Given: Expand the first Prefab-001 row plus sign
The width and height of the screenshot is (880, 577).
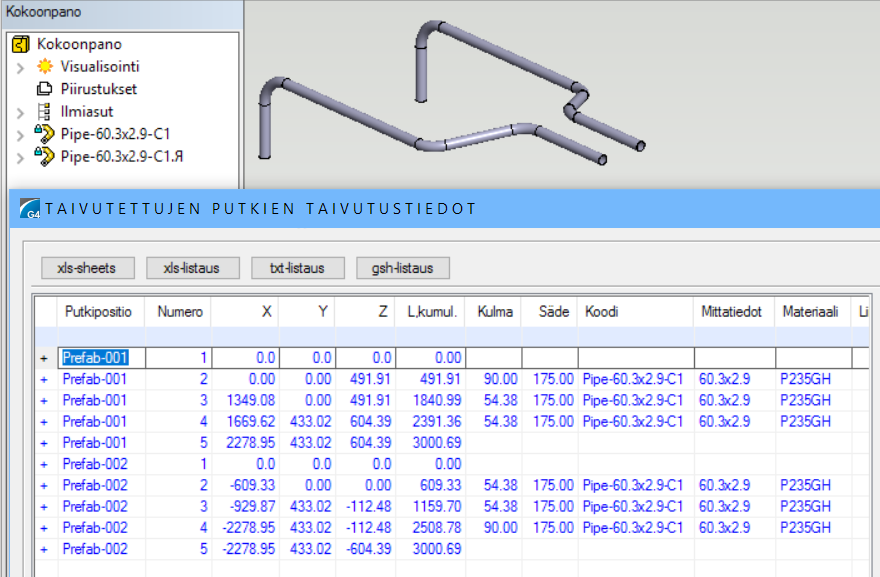Looking at the screenshot, I should point(43,358).
